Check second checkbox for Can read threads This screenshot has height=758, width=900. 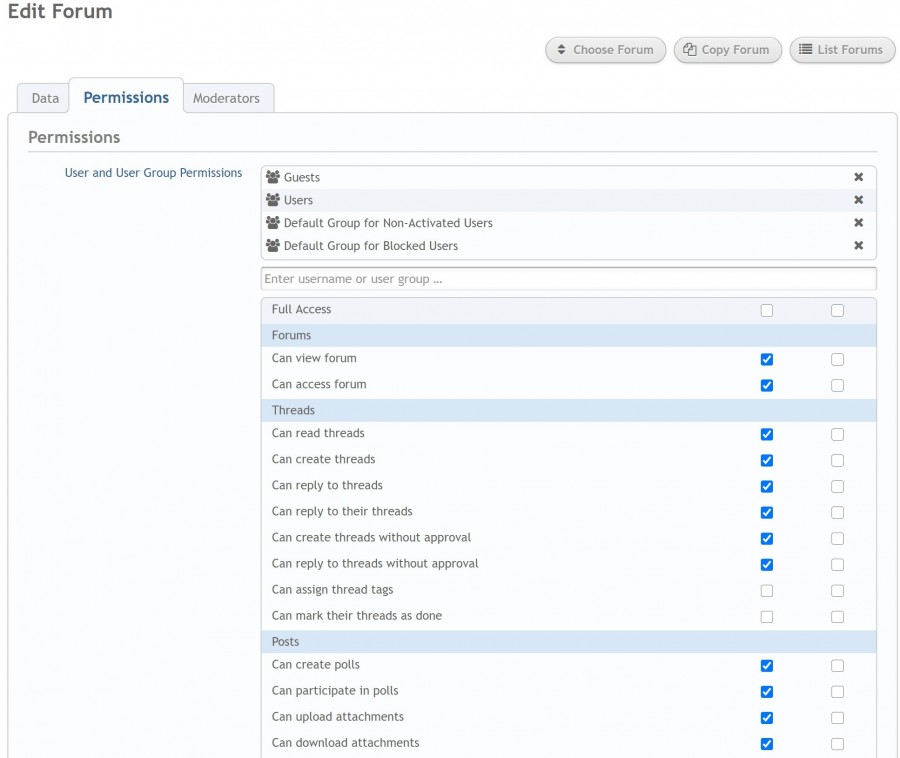tap(837, 434)
